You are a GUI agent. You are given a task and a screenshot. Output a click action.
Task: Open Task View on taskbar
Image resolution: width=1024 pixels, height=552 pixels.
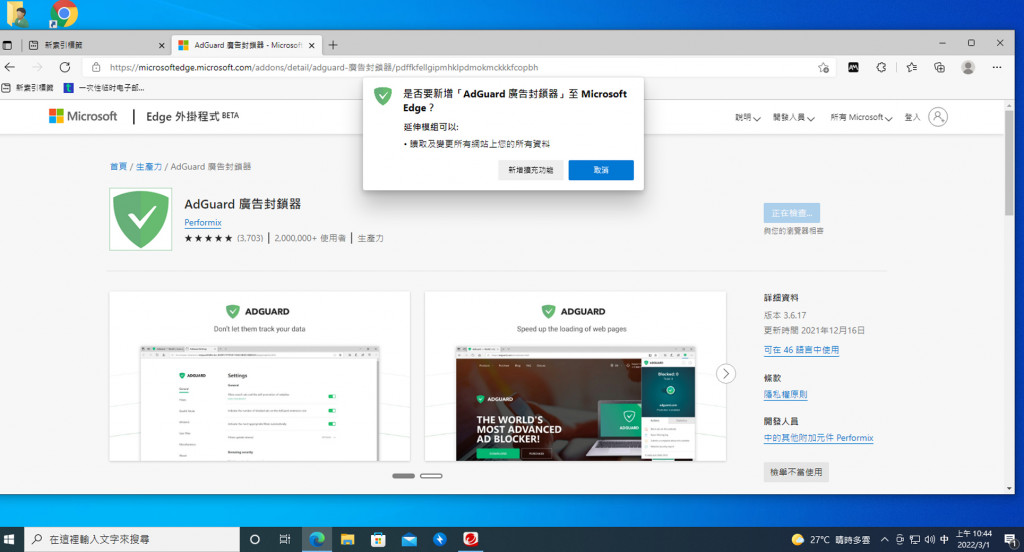point(285,539)
